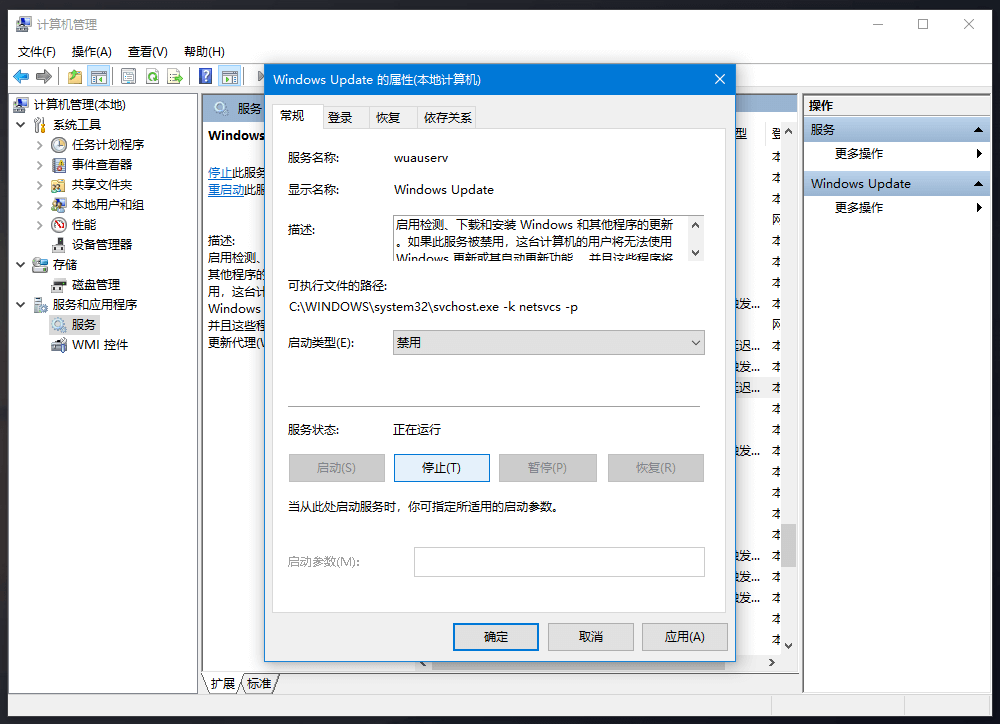Click the 应用(A) button
Screen dimensions: 1000x724
coord(684,637)
